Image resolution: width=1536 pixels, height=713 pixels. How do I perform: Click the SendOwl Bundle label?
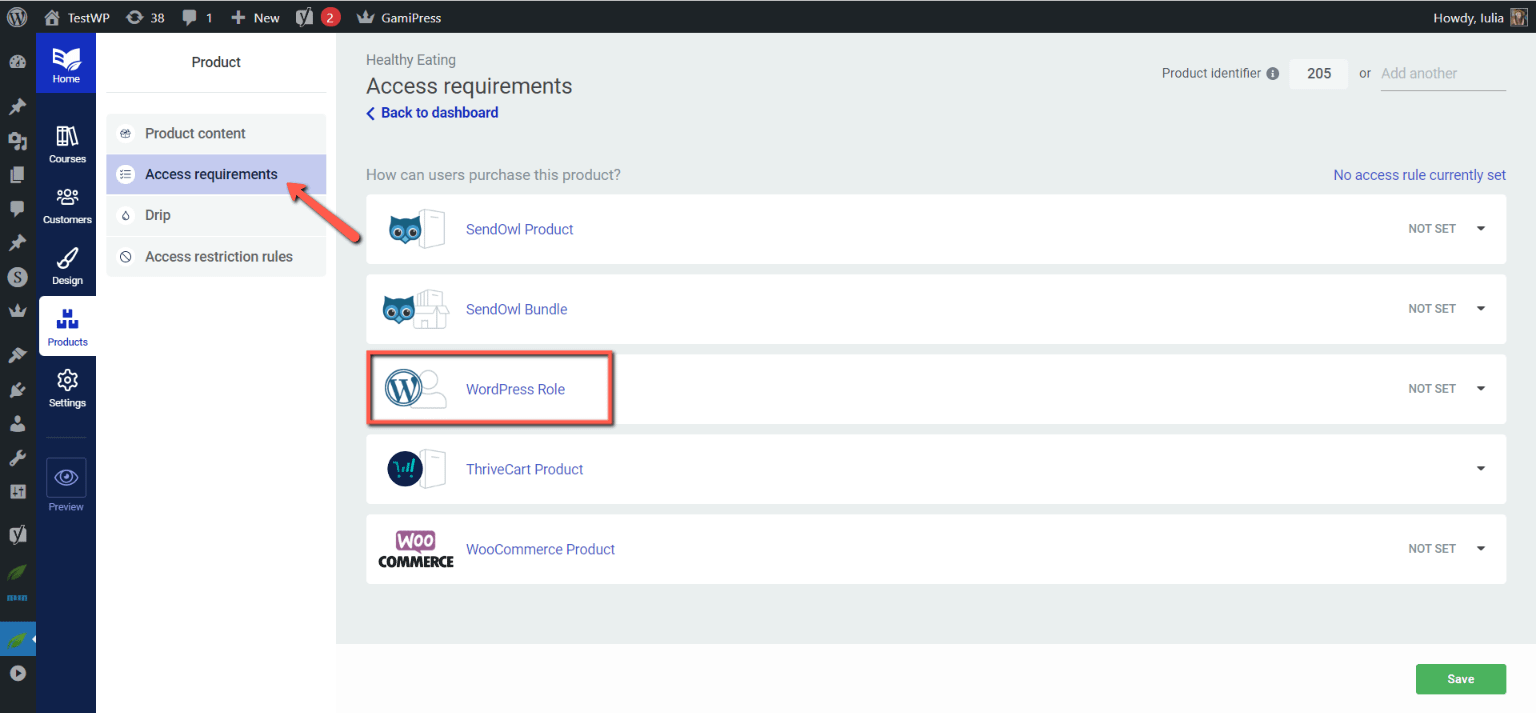click(516, 309)
